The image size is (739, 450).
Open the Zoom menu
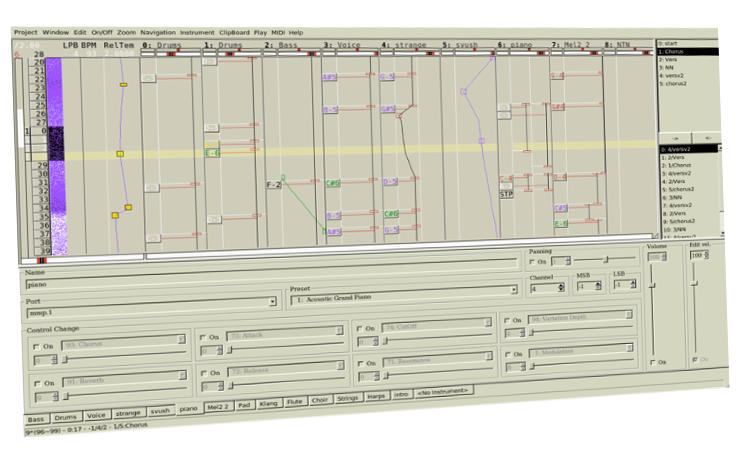coord(126,33)
